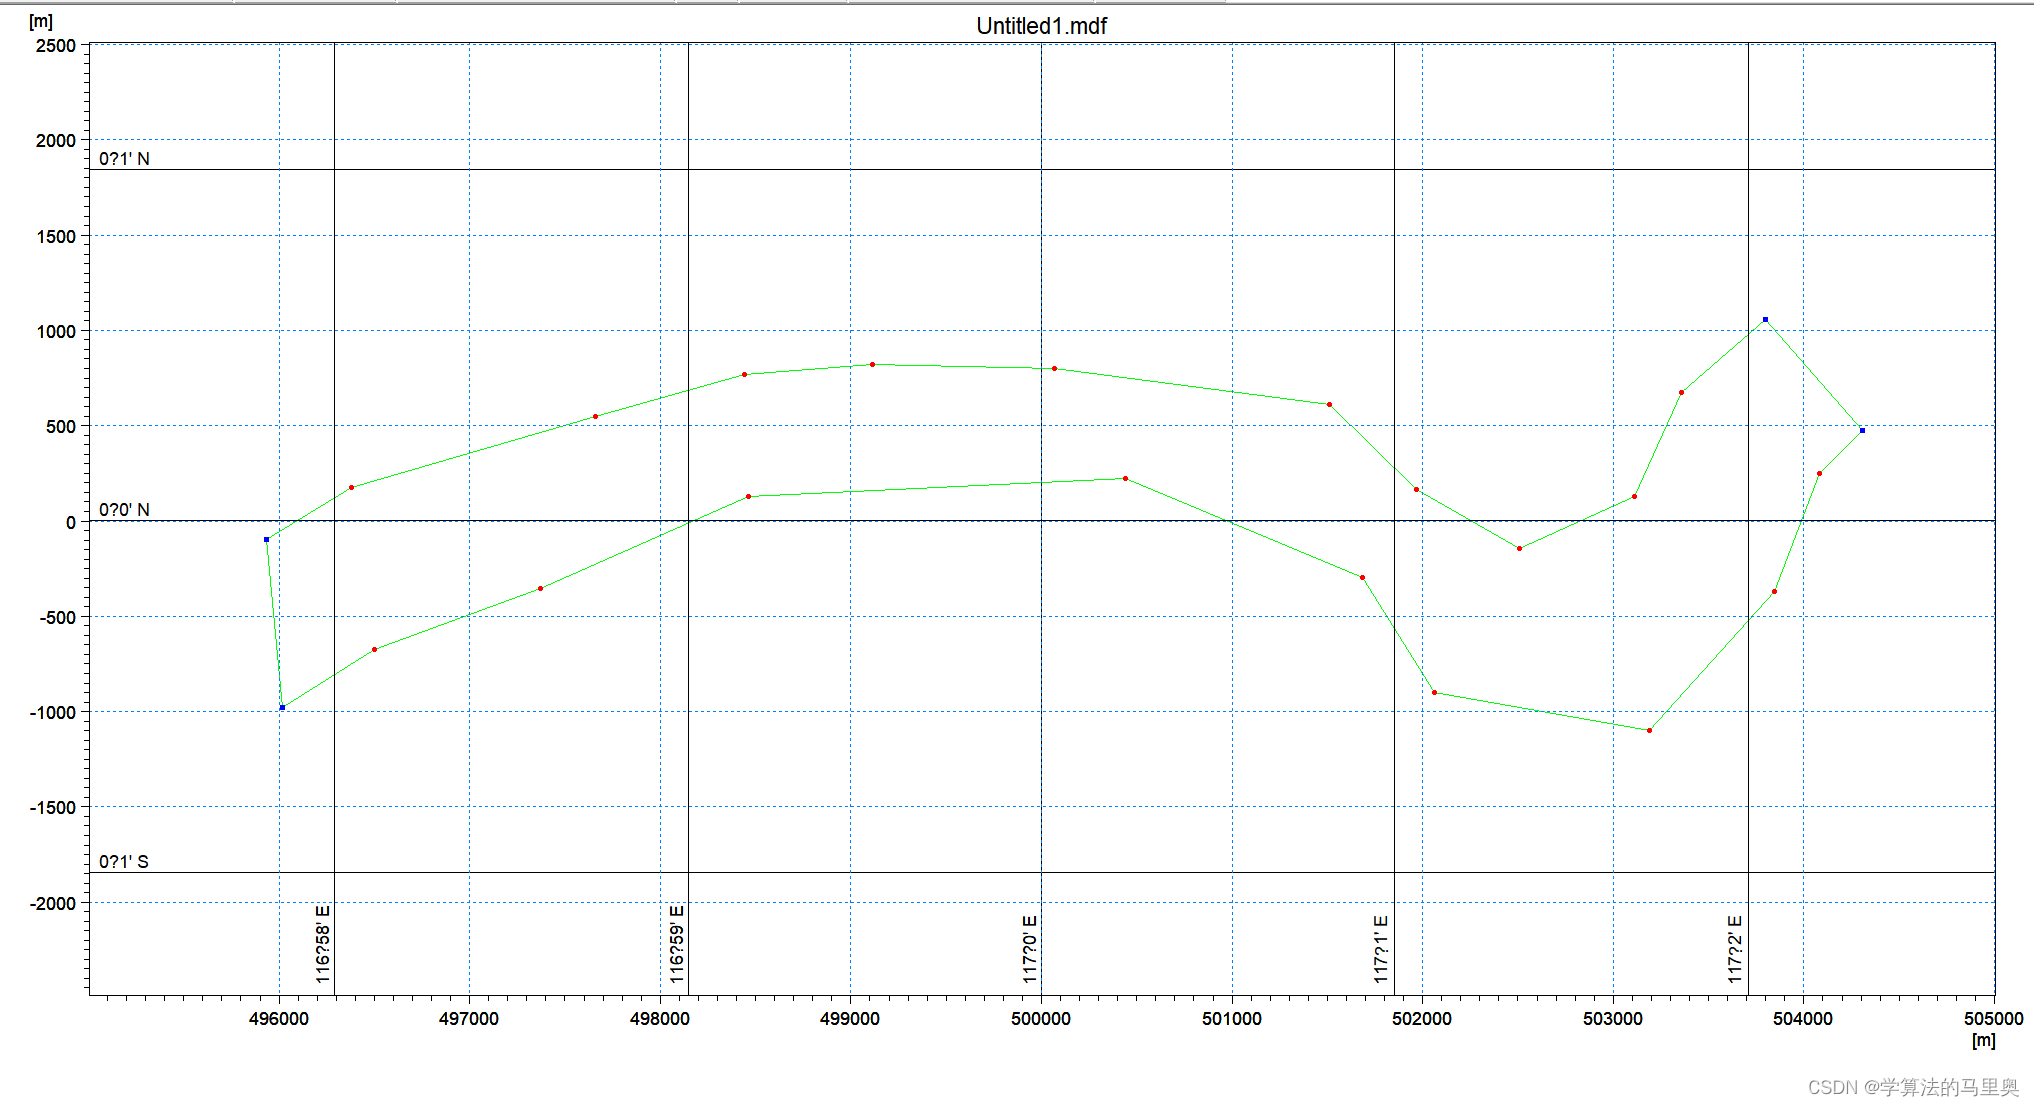Click the 2500 y-axis tick label
Screen dimensions: 2034x1106
(56, 46)
